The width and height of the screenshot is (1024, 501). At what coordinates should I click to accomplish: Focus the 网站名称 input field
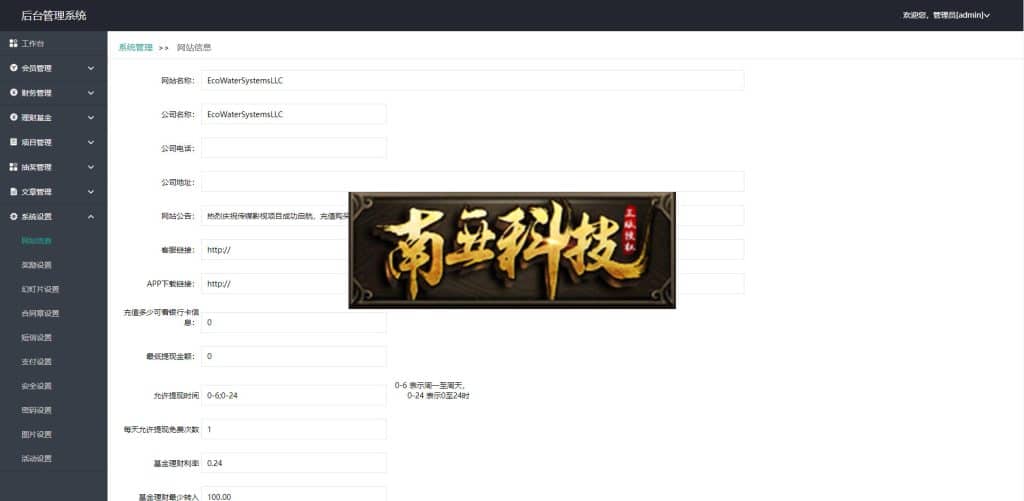(472, 80)
